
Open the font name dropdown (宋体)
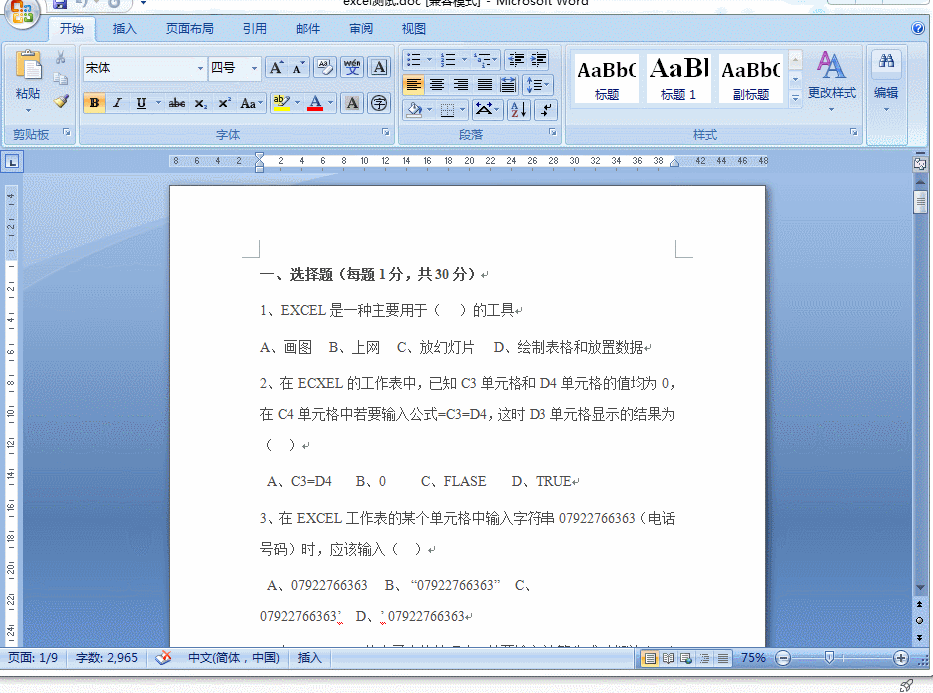pyautogui.click(x=200, y=68)
